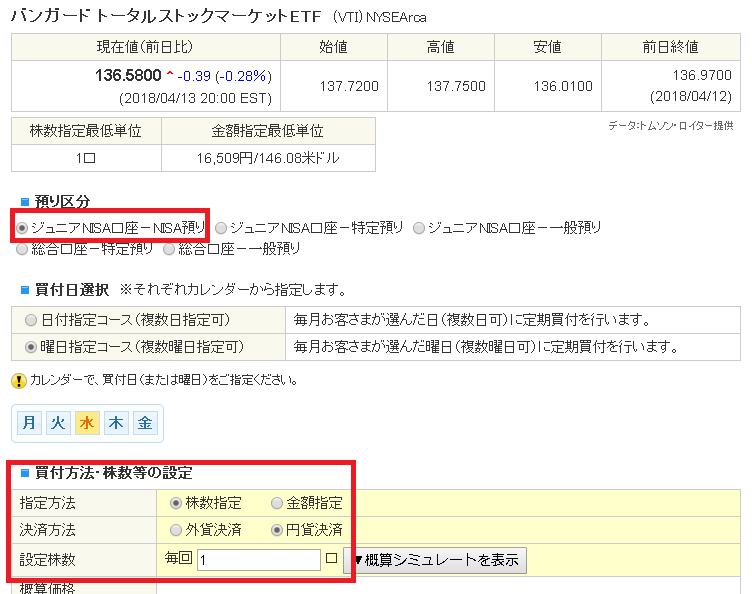
Task: Select ジュニアNISA口座－NISA預り radio option
Action: pyautogui.click(x=22, y=228)
